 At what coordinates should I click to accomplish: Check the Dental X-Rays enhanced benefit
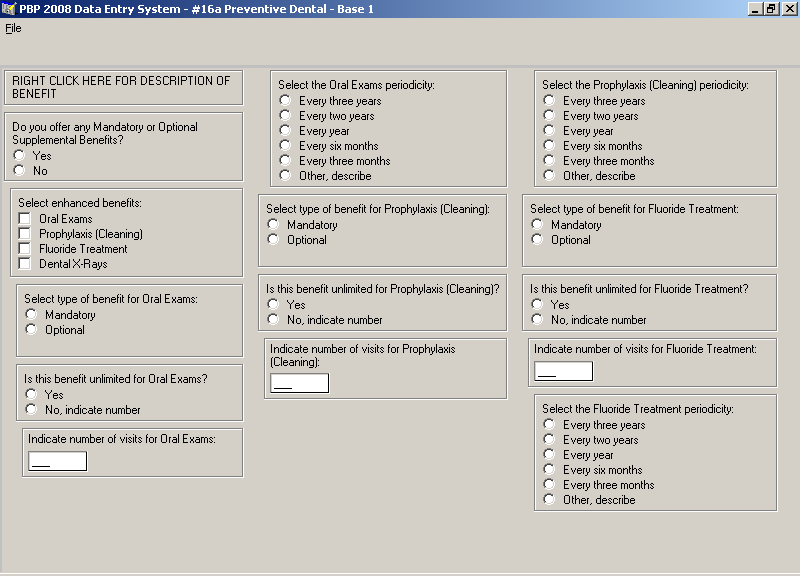24,264
